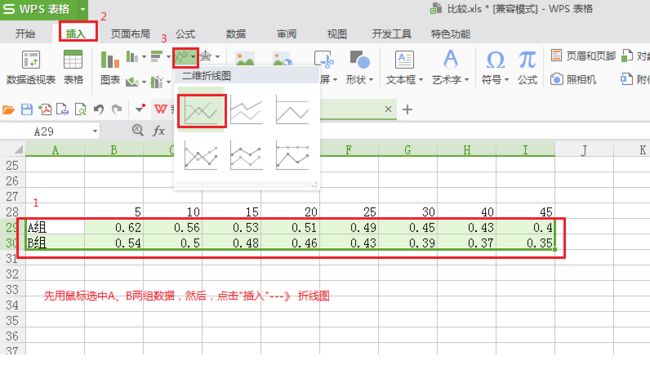
Task: Switch to the 公式 tab
Action: (185, 34)
